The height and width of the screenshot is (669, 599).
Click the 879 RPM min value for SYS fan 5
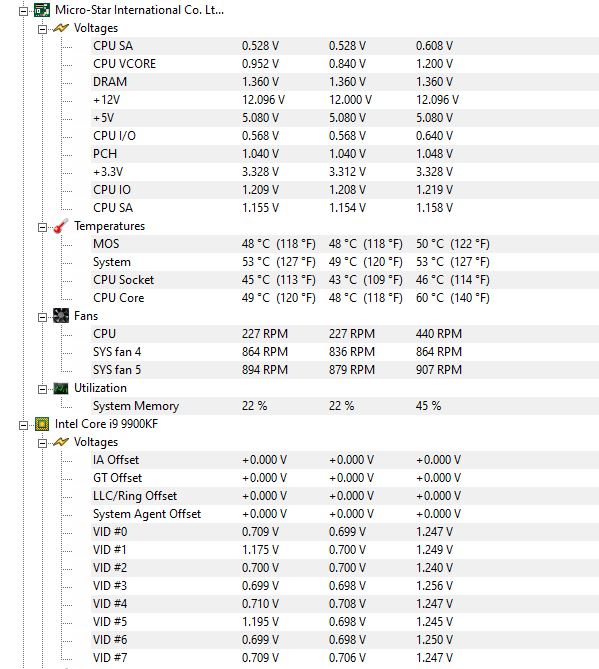point(352,370)
